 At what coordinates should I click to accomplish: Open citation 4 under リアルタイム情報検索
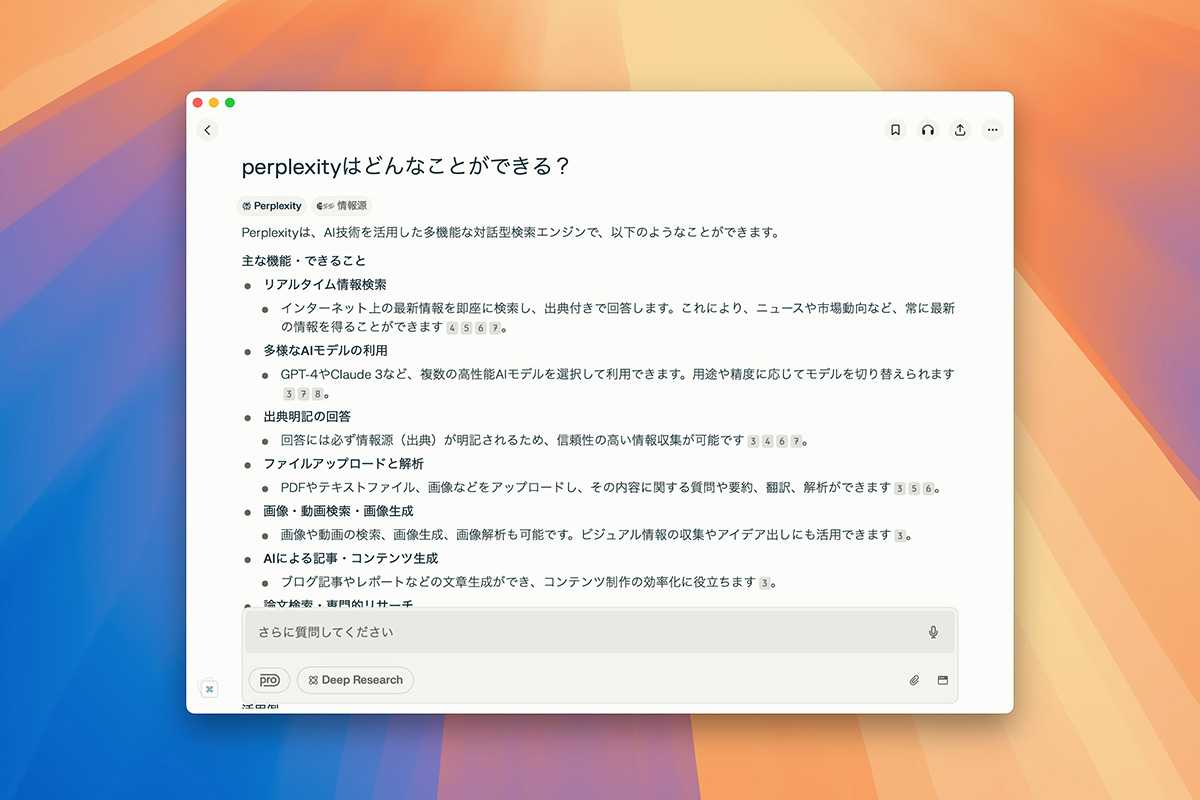click(452, 328)
